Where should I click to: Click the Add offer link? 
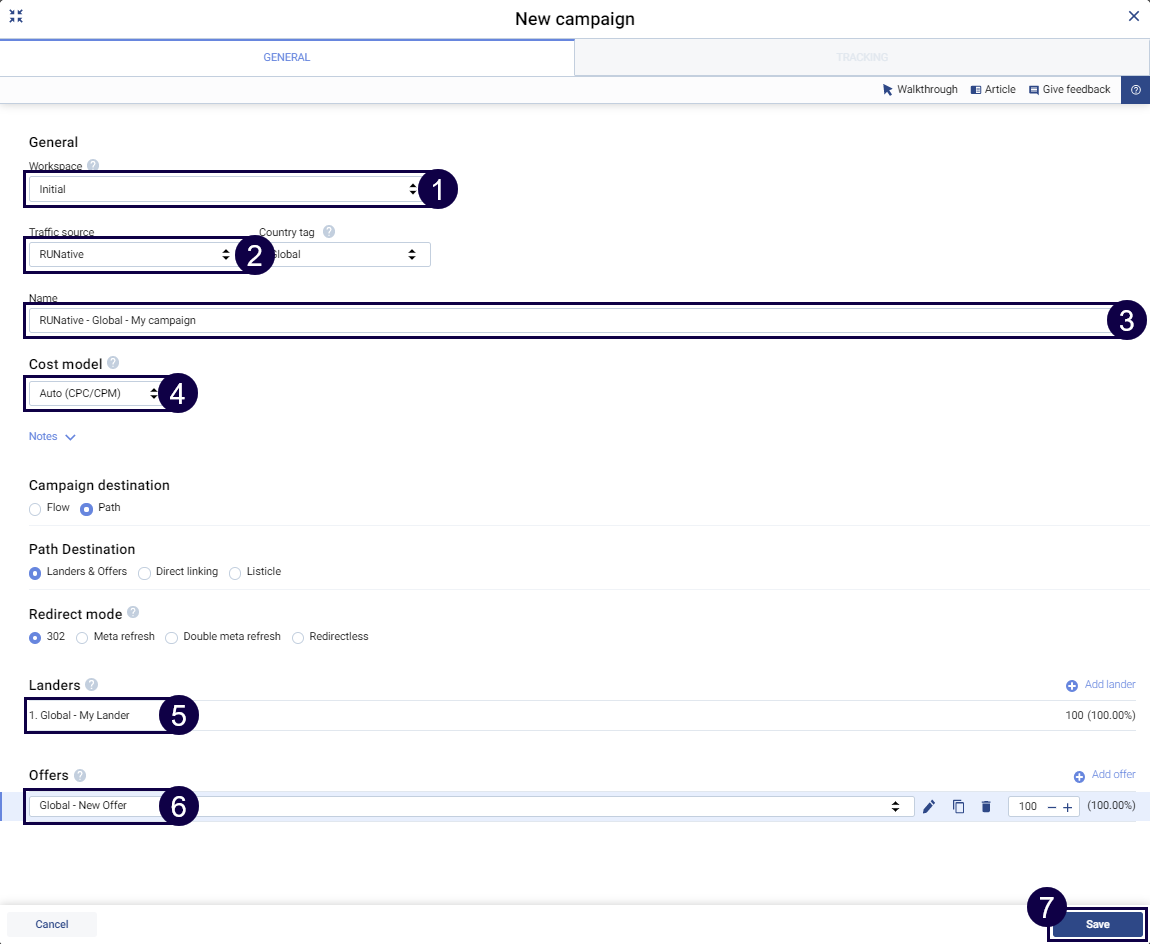(1113, 775)
